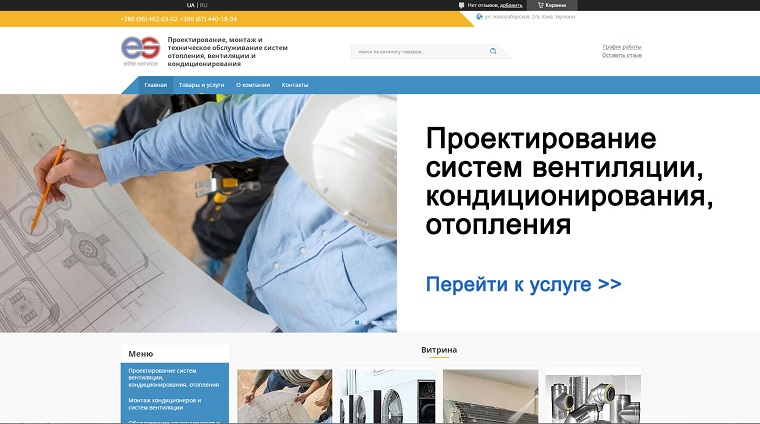Switch site language to RU

point(203,5)
